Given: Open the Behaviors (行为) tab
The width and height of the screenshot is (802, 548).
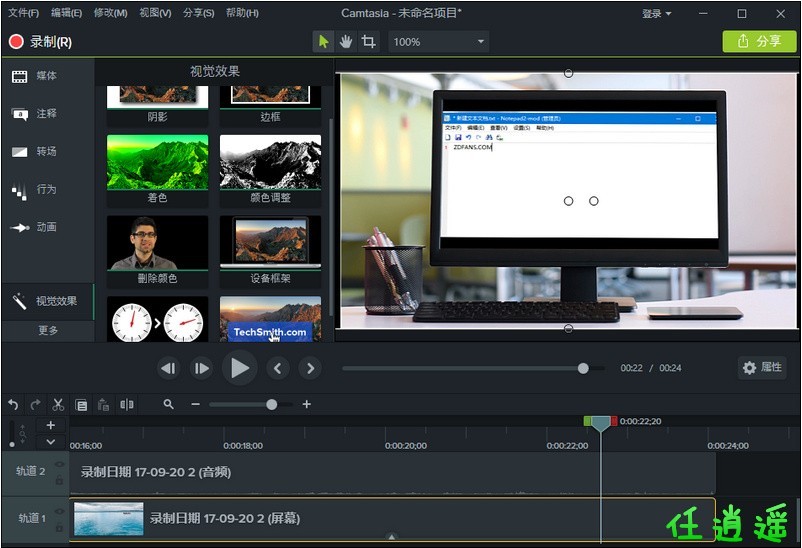Looking at the screenshot, I should (x=48, y=189).
